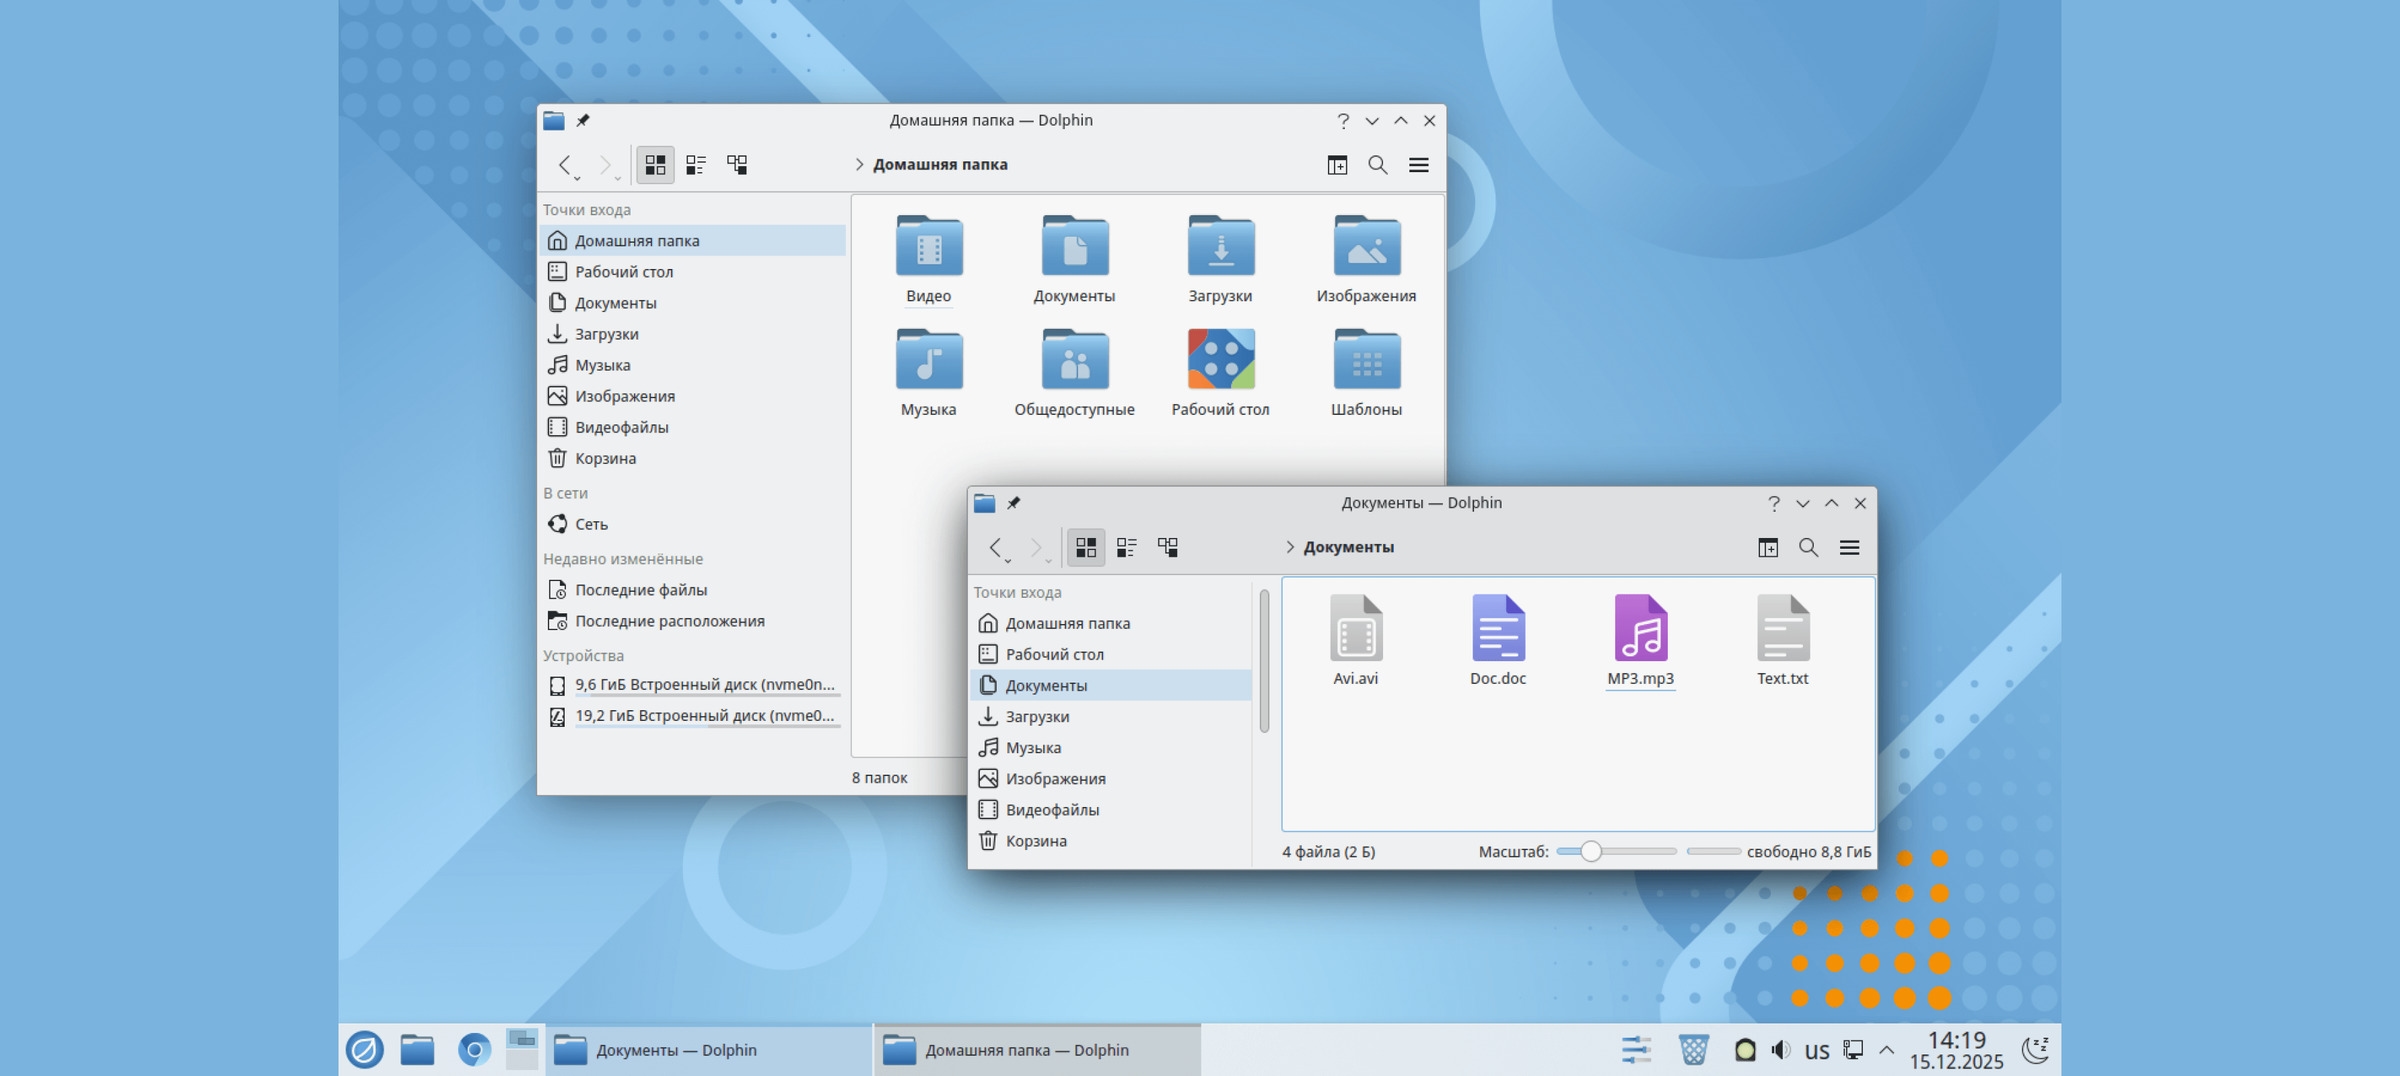Screen dimensions: 2400x1076
Task: Select the Видео folder
Action: 929,259
